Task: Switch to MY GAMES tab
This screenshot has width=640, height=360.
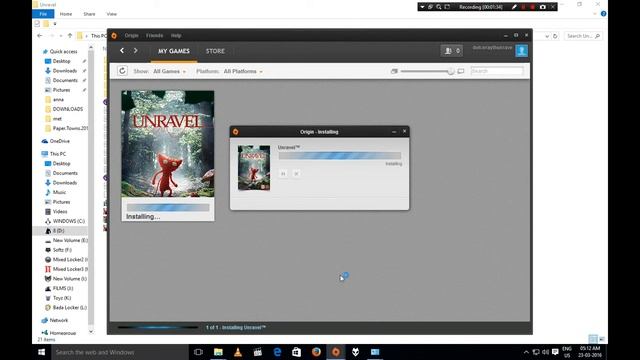Action: coord(174,51)
